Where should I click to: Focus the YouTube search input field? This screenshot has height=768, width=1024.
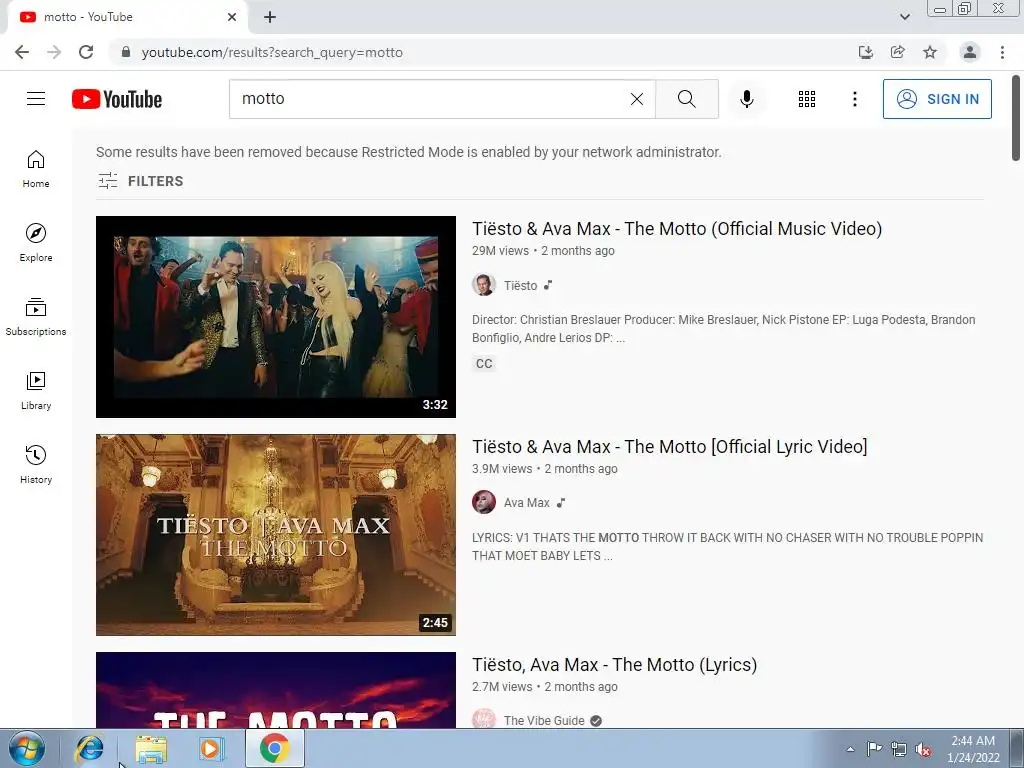[x=431, y=99]
